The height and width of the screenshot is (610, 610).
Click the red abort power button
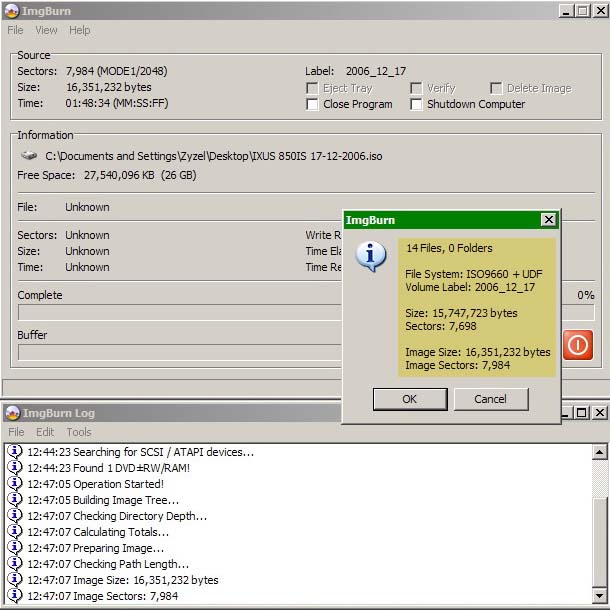[578, 345]
